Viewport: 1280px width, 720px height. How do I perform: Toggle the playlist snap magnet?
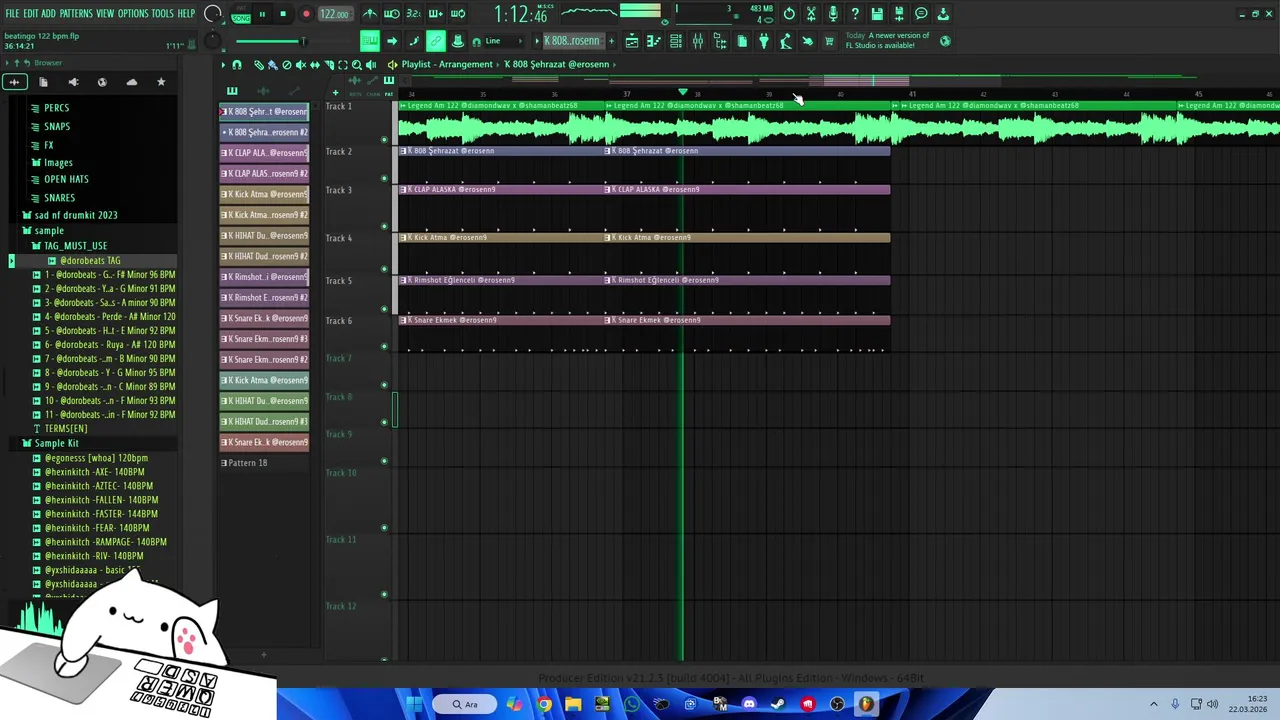(237, 64)
